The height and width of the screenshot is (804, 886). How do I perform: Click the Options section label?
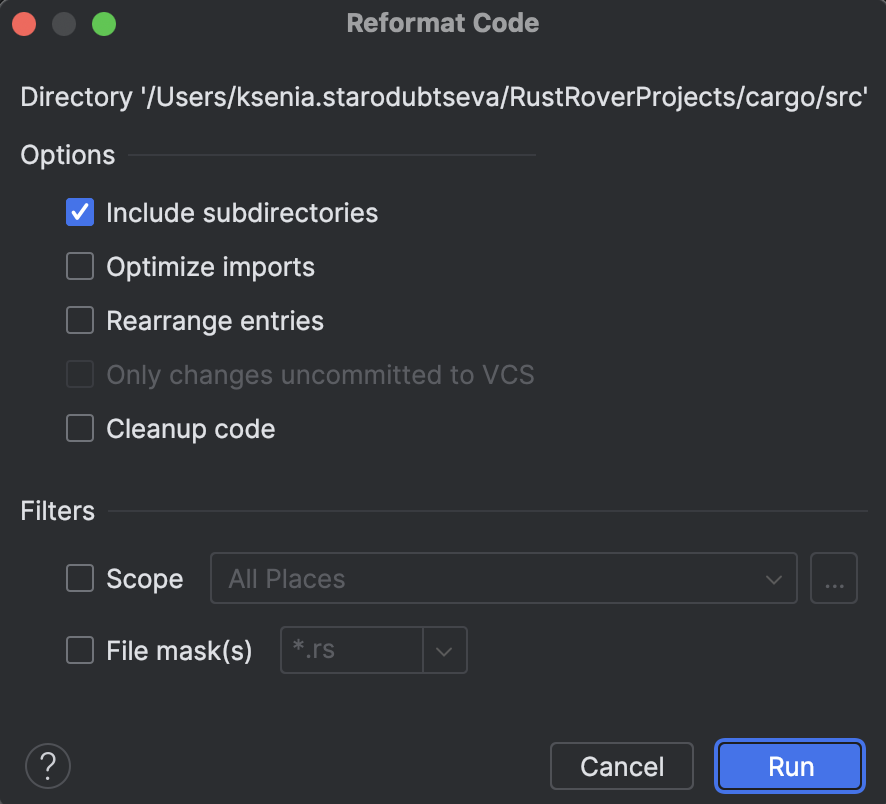[67, 155]
